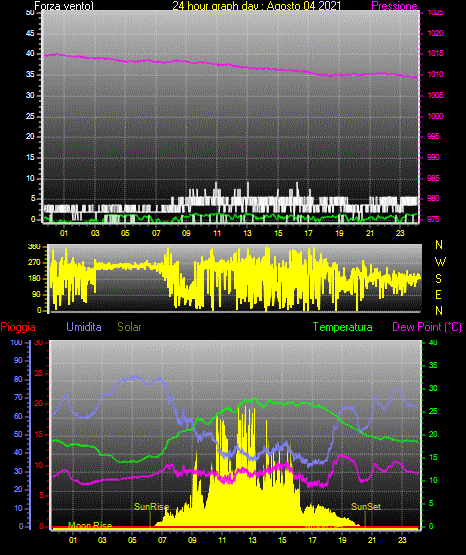This screenshot has width=466, height=555.
Task: Click the 975 pressure axis value
Action: 433,219
